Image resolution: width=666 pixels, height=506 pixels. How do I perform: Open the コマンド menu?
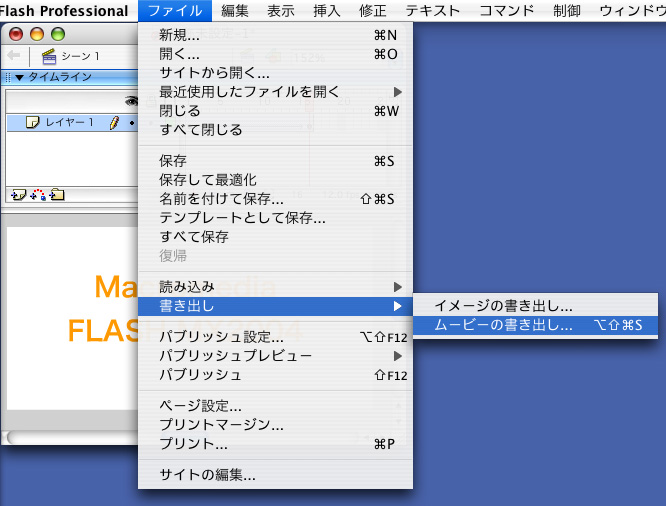tap(506, 11)
